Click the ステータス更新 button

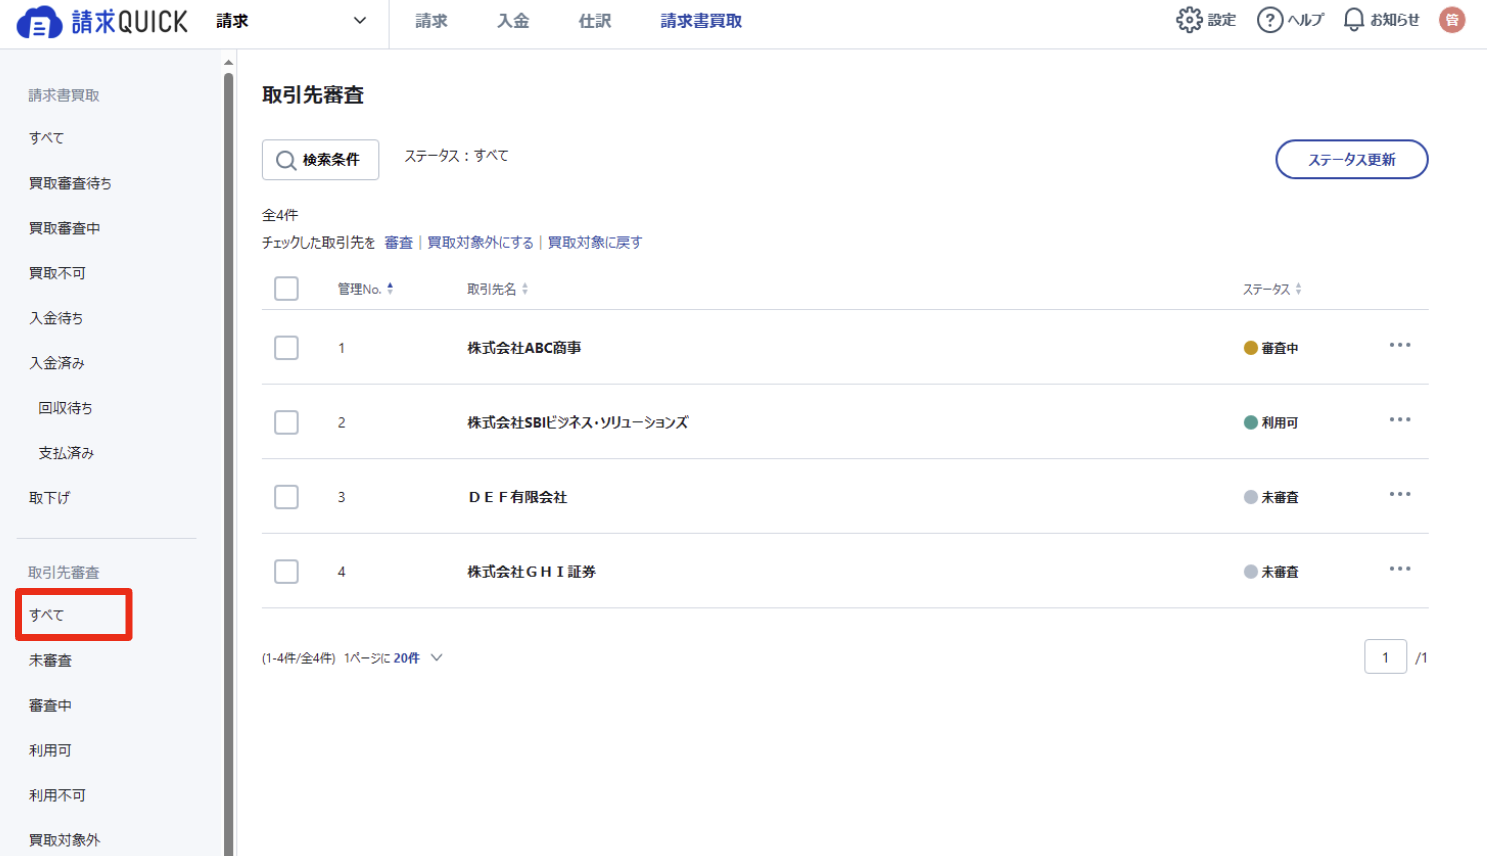point(1352,160)
